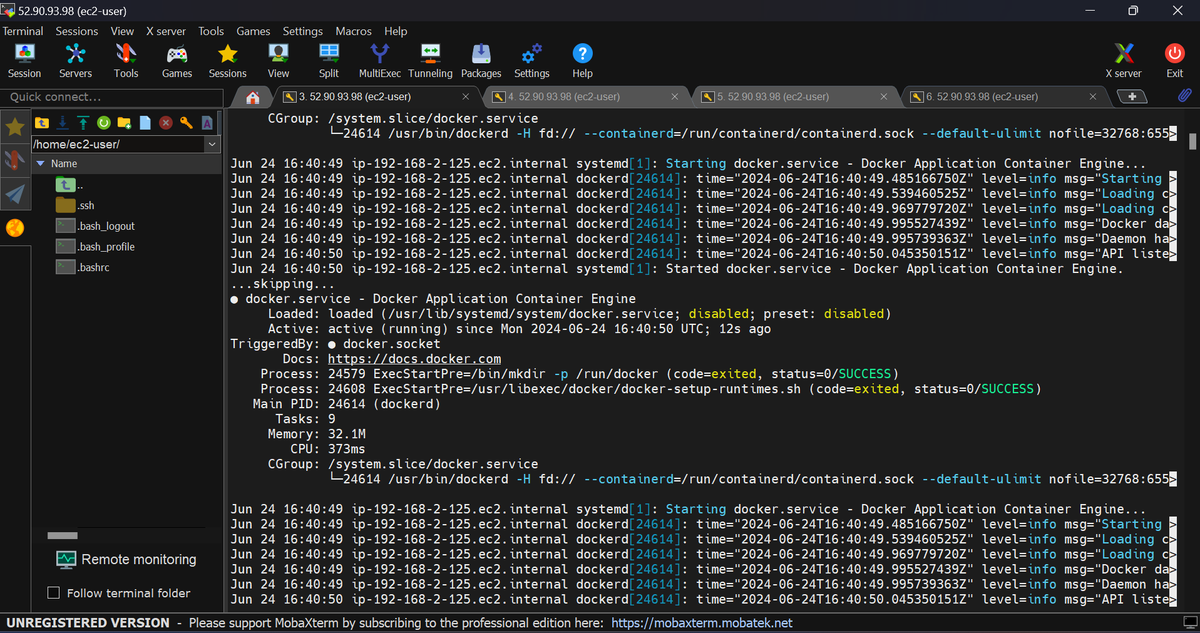Click the purple A file icon in SFTP toolbar
The image size is (1200, 633).
point(207,123)
